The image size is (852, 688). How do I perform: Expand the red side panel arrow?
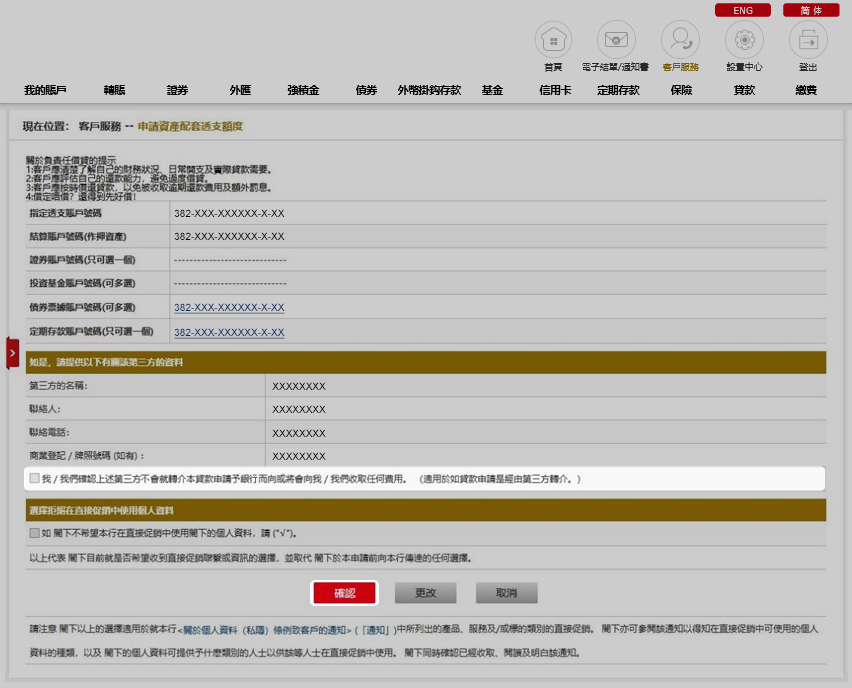pyautogui.click(x=12, y=353)
